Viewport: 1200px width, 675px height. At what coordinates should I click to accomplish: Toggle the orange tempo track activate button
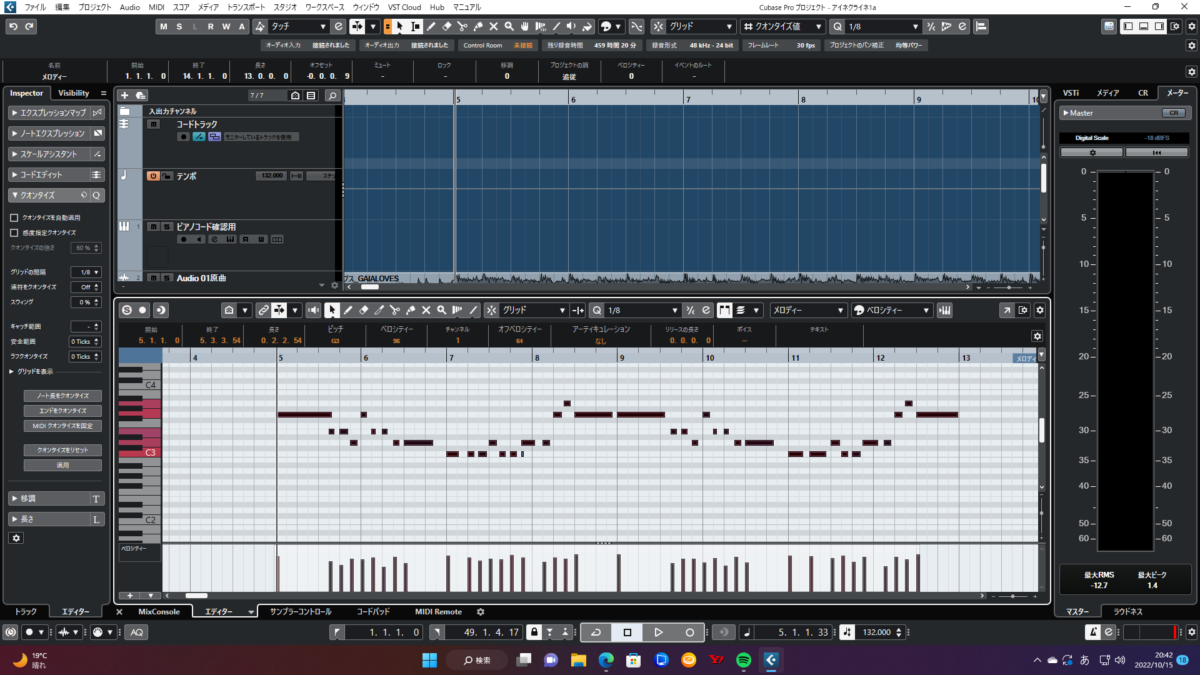click(153, 176)
